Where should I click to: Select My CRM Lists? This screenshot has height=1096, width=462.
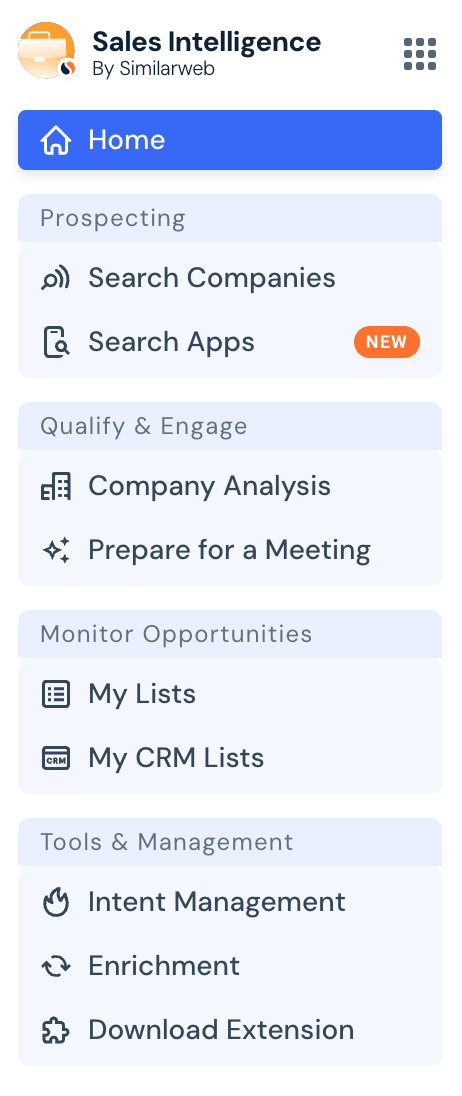click(230, 758)
